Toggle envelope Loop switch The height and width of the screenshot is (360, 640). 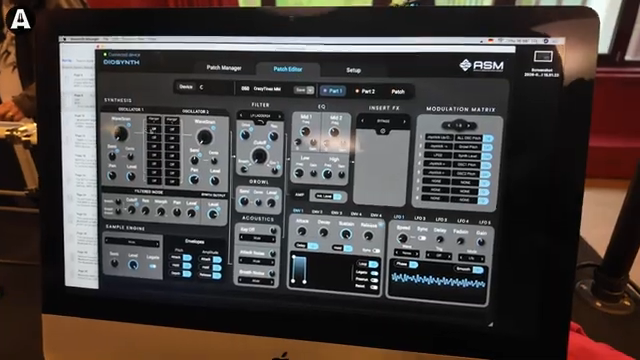click(x=373, y=264)
